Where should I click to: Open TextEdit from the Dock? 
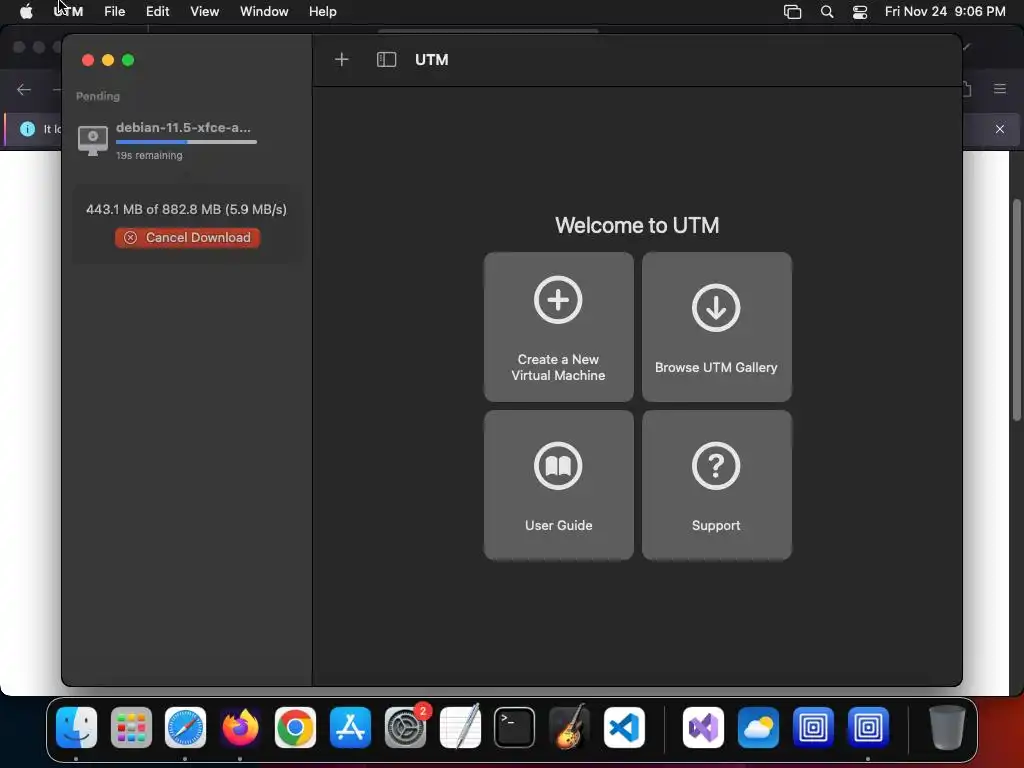coord(460,728)
